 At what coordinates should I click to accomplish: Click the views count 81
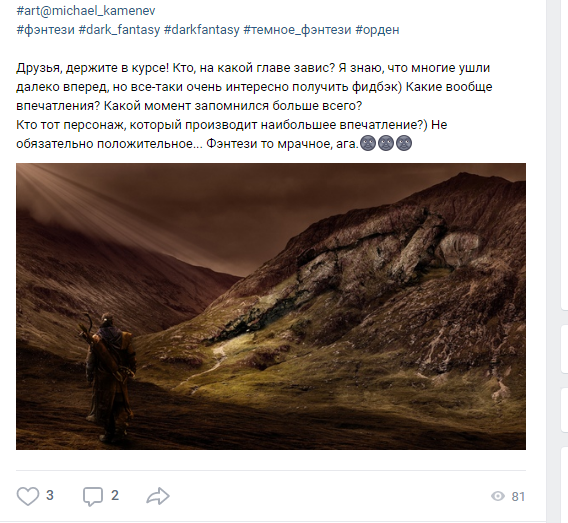pos(518,497)
